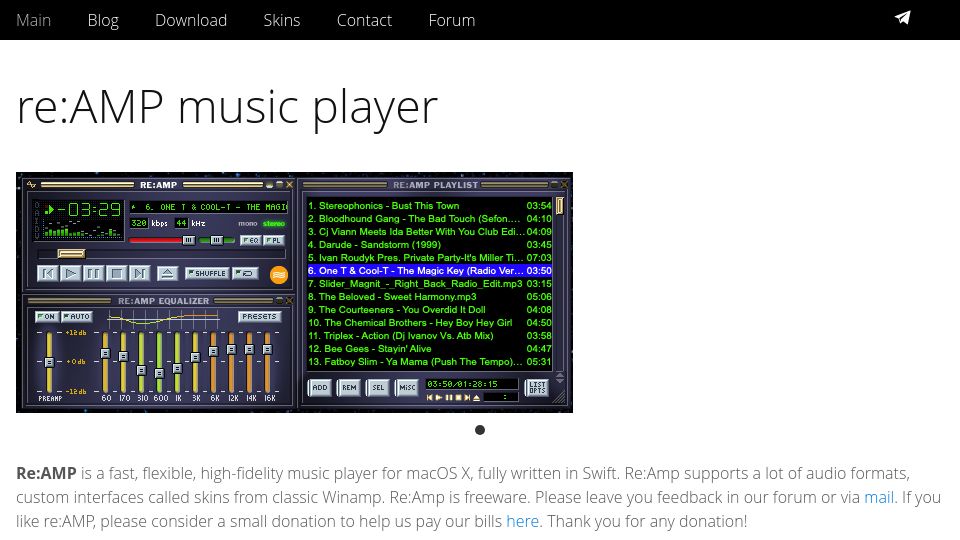This screenshot has height=540, width=960.
Task: Open the playlist SEL menu button
Action: 378,388
